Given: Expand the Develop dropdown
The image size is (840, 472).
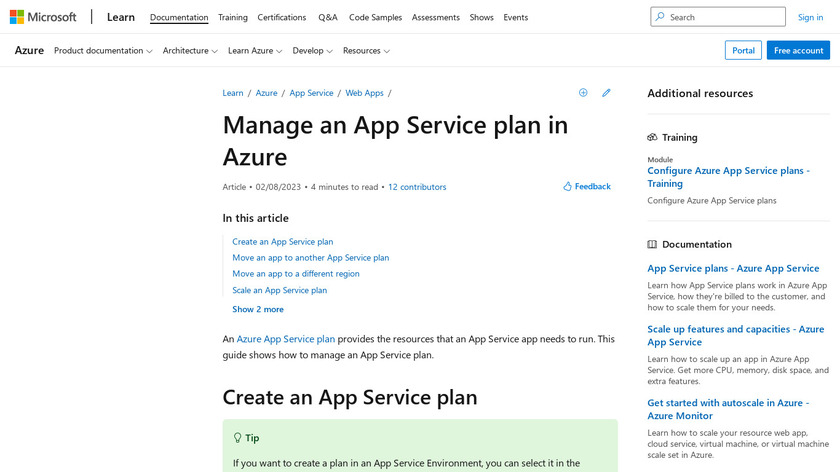Looking at the screenshot, I should (312, 50).
